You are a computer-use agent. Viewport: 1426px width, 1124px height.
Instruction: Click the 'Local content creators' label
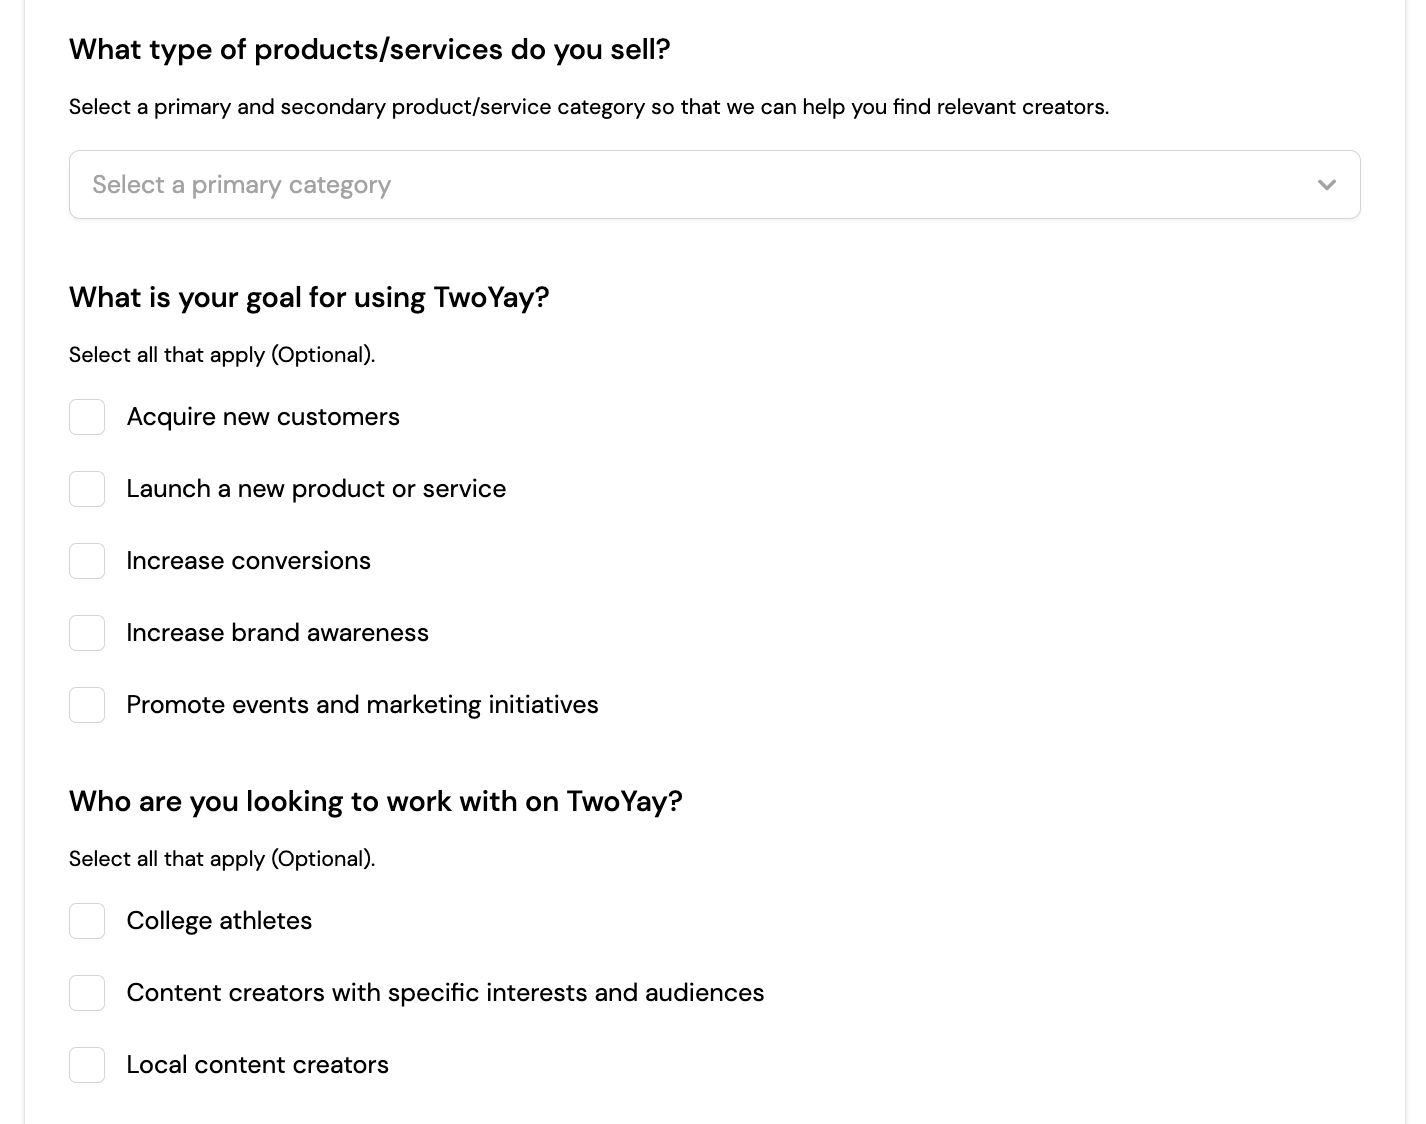point(257,1065)
